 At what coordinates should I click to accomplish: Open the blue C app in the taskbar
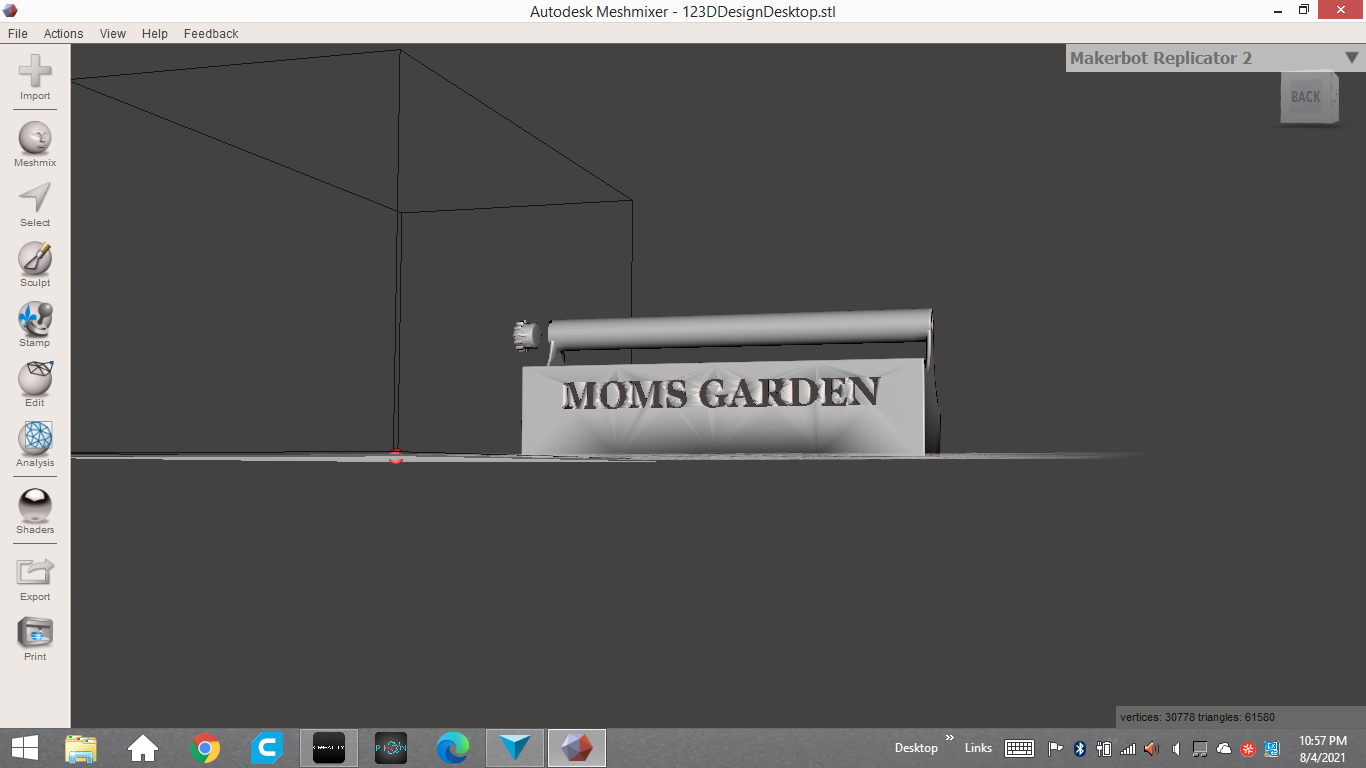(x=267, y=748)
